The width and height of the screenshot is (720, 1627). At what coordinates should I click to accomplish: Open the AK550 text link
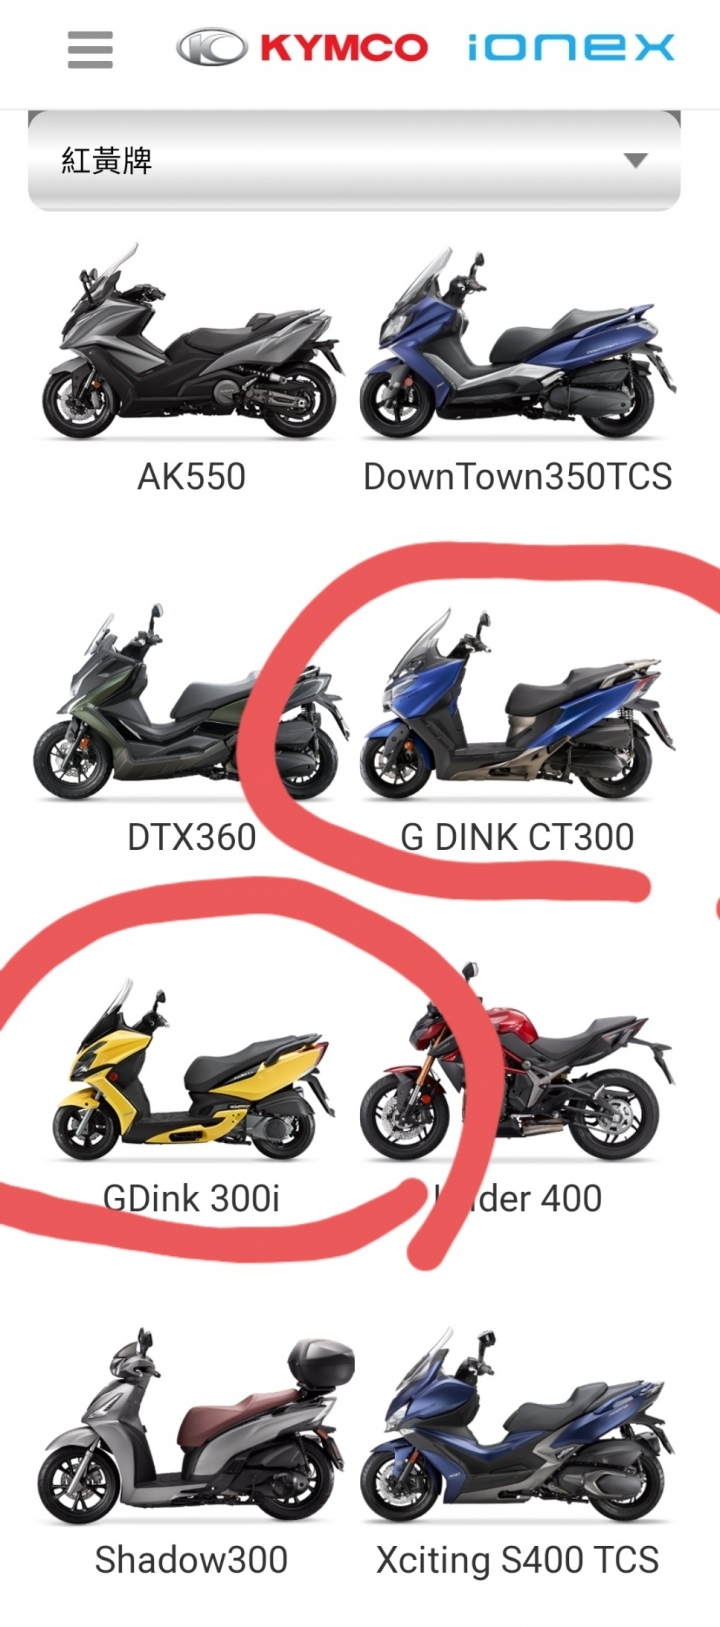tap(191, 477)
